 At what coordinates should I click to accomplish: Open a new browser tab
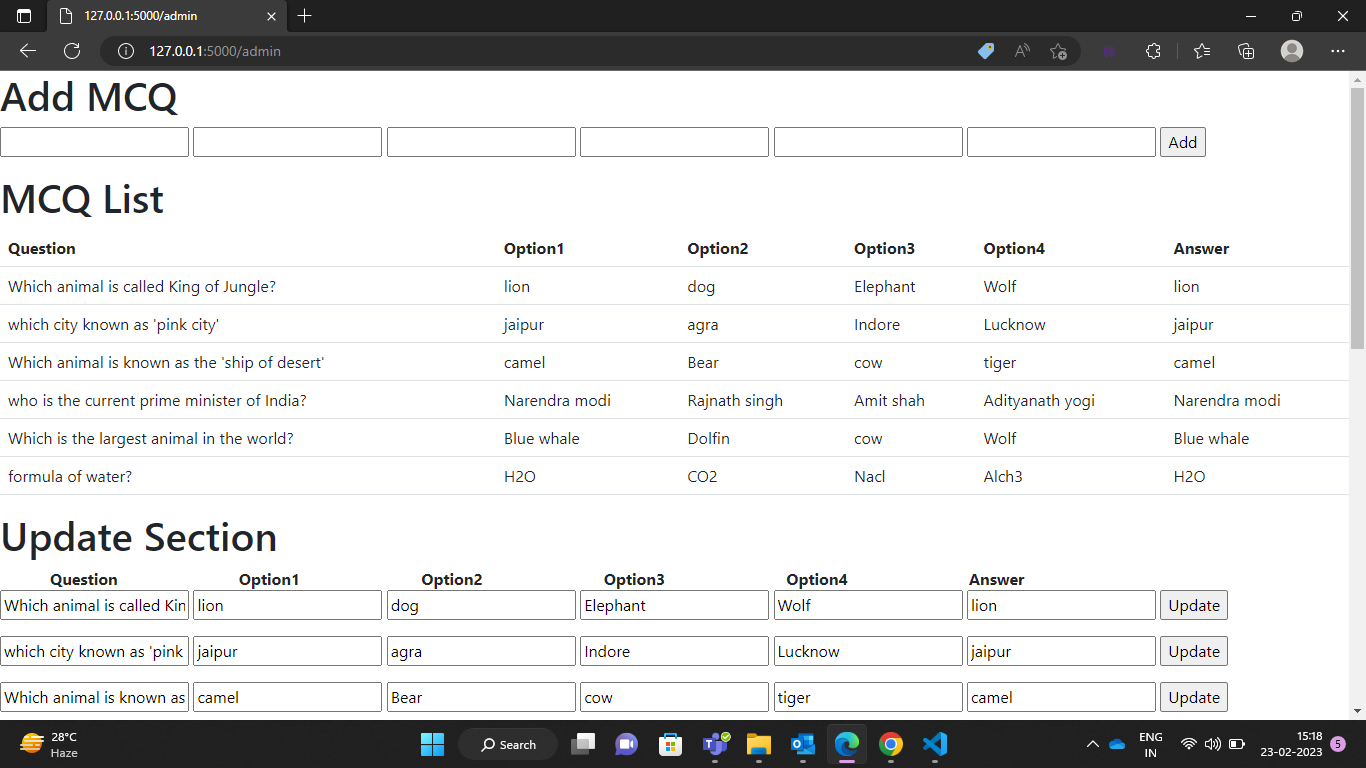click(x=304, y=16)
